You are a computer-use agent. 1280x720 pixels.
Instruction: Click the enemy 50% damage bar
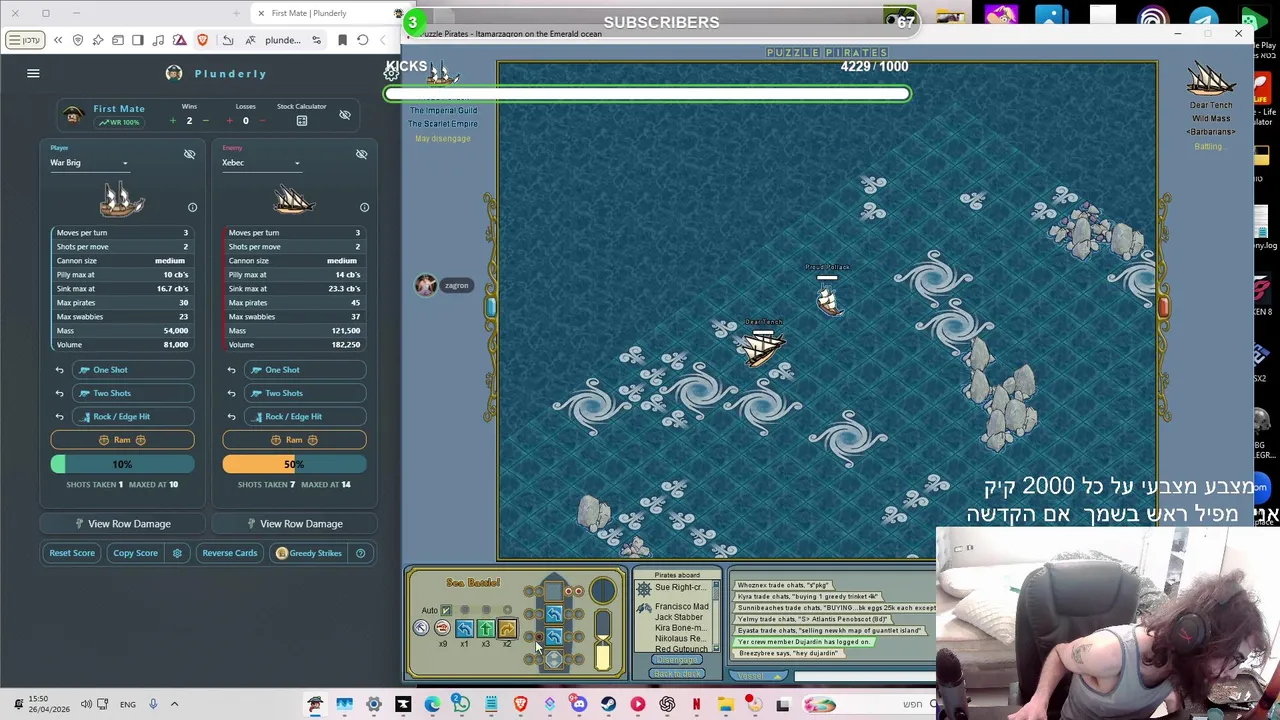click(294, 464)
